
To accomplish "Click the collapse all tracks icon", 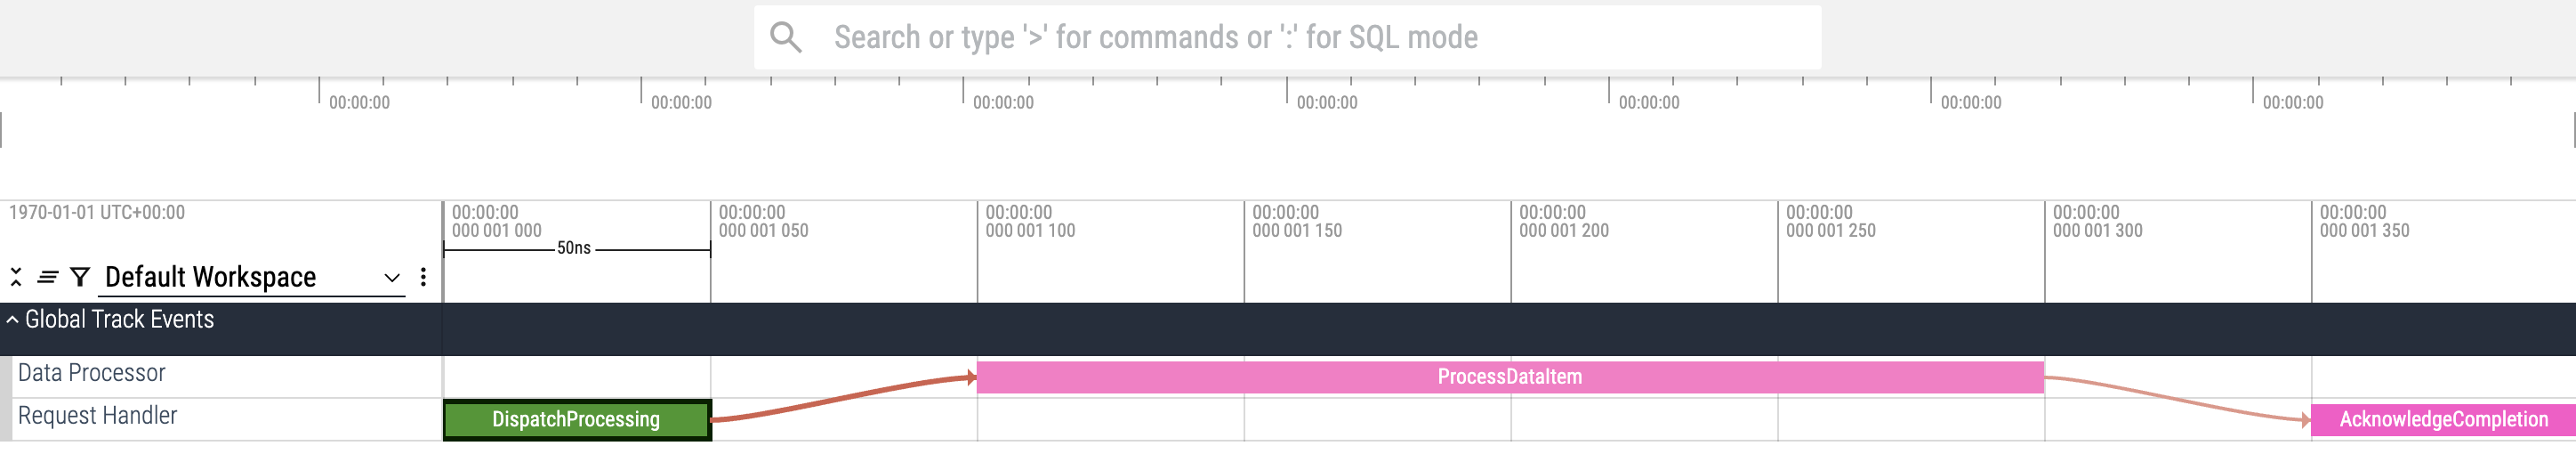I will point(16,277).
